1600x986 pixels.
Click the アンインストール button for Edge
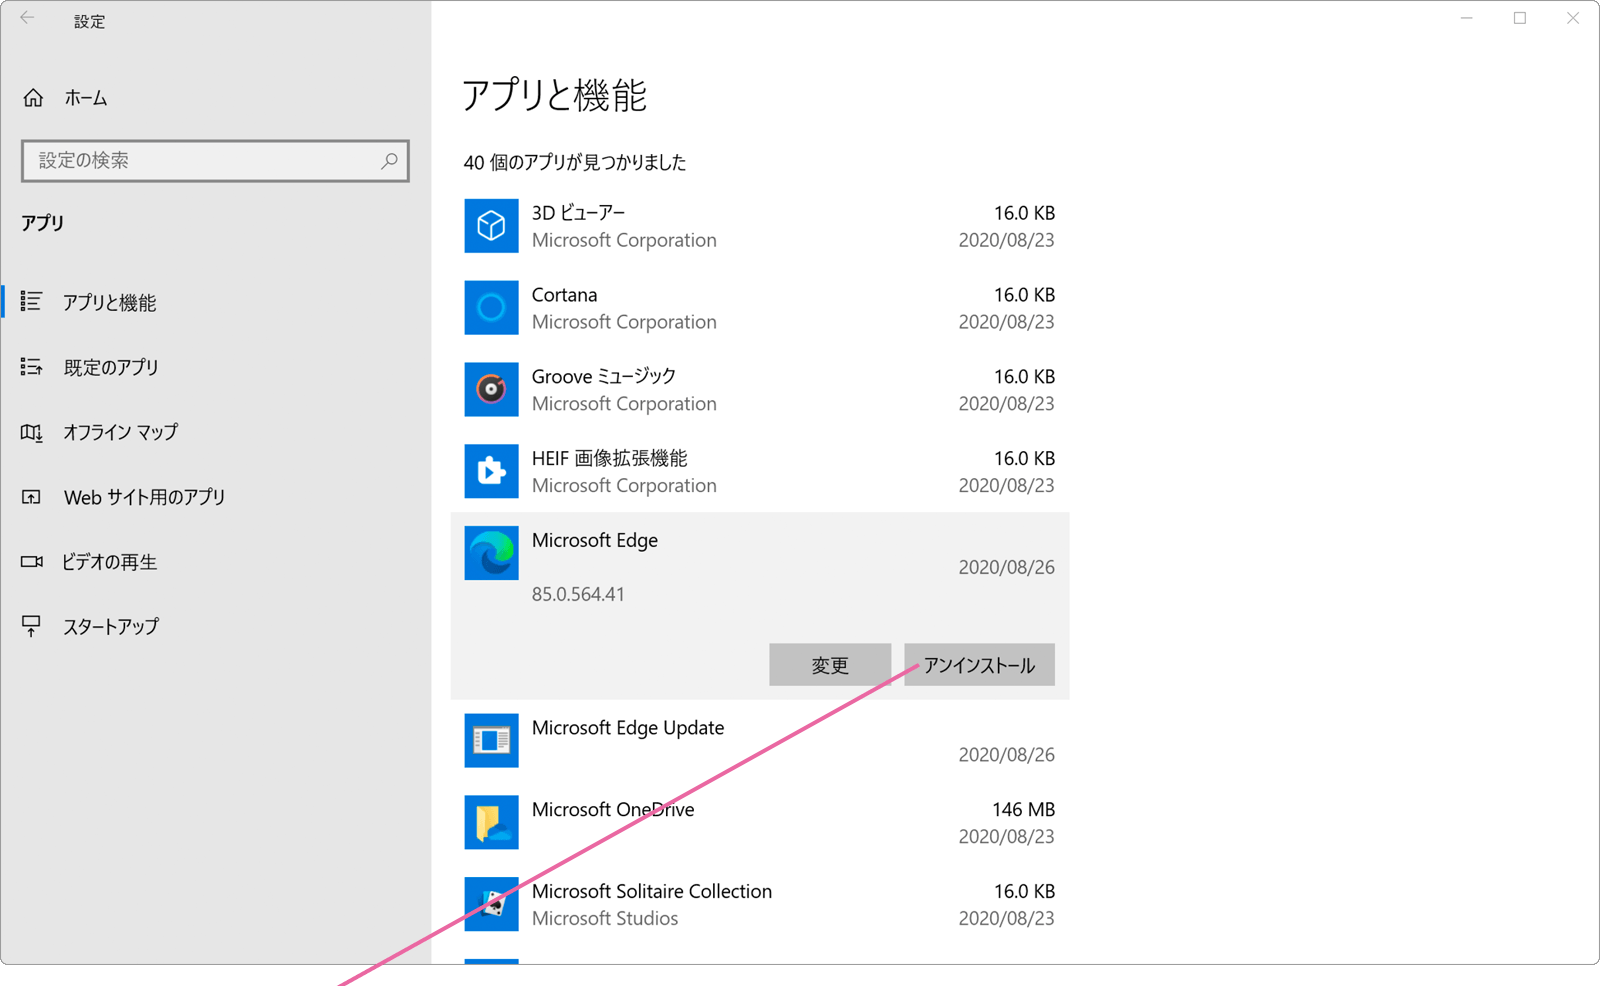pos(979,665)
